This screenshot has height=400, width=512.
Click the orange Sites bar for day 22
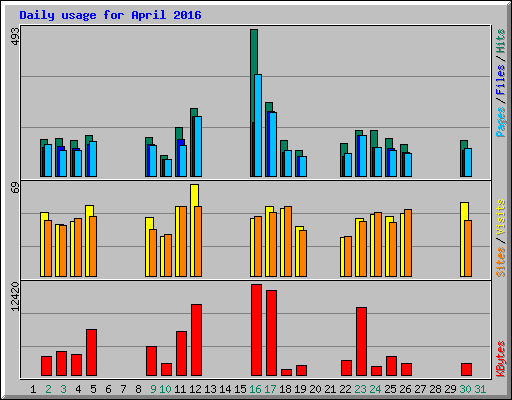coord(348,256)
